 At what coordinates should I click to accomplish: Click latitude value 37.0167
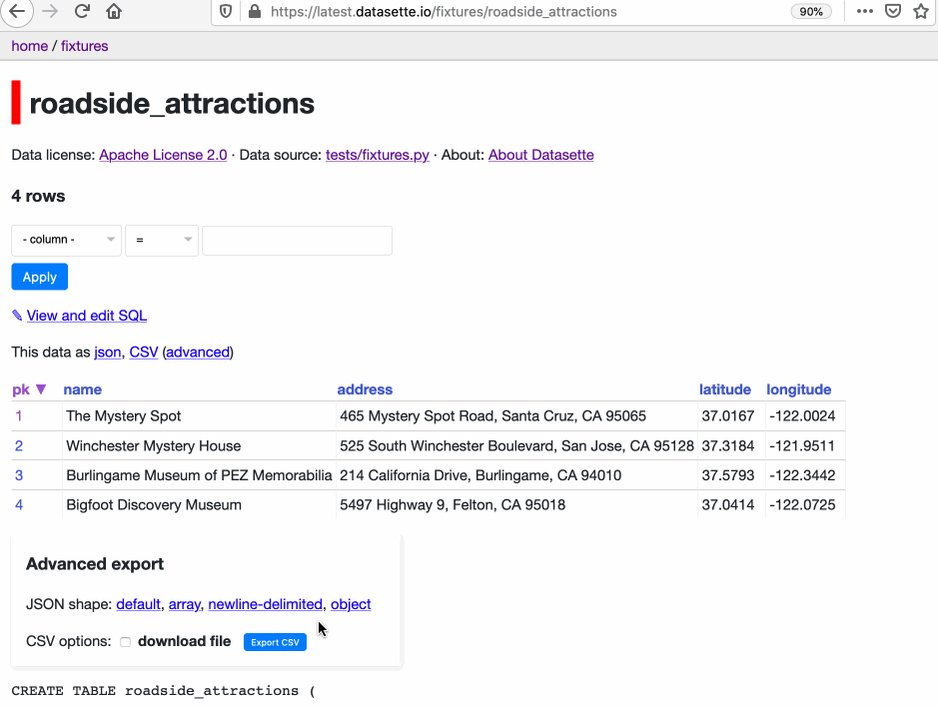pos(727,416)
